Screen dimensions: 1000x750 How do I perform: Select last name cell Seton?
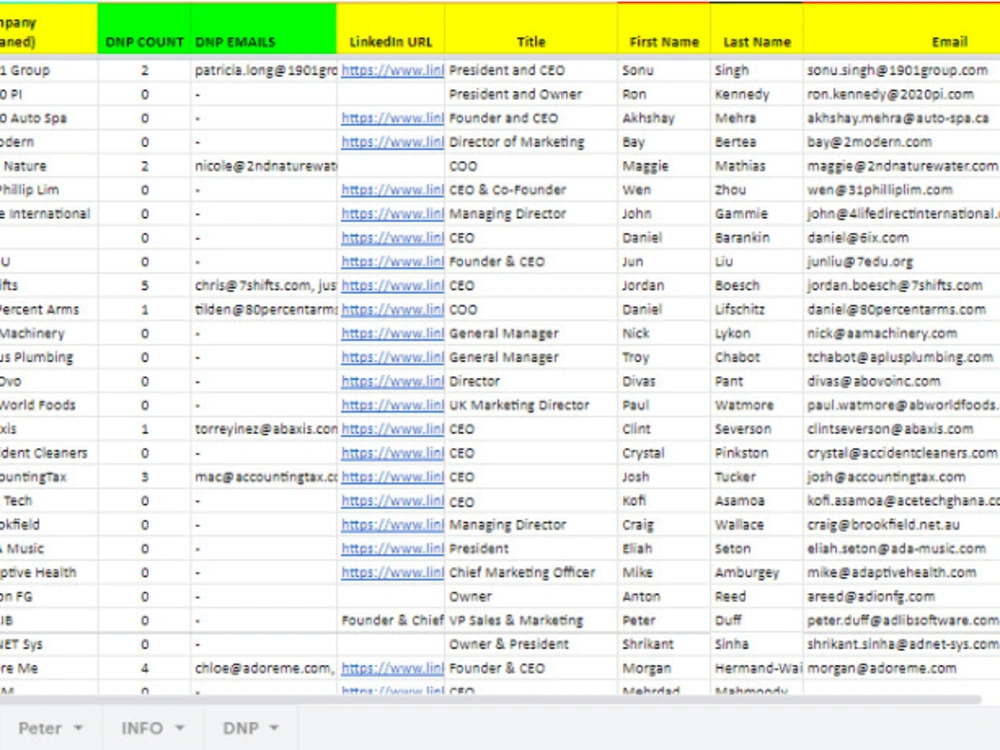tap(756, 548)
